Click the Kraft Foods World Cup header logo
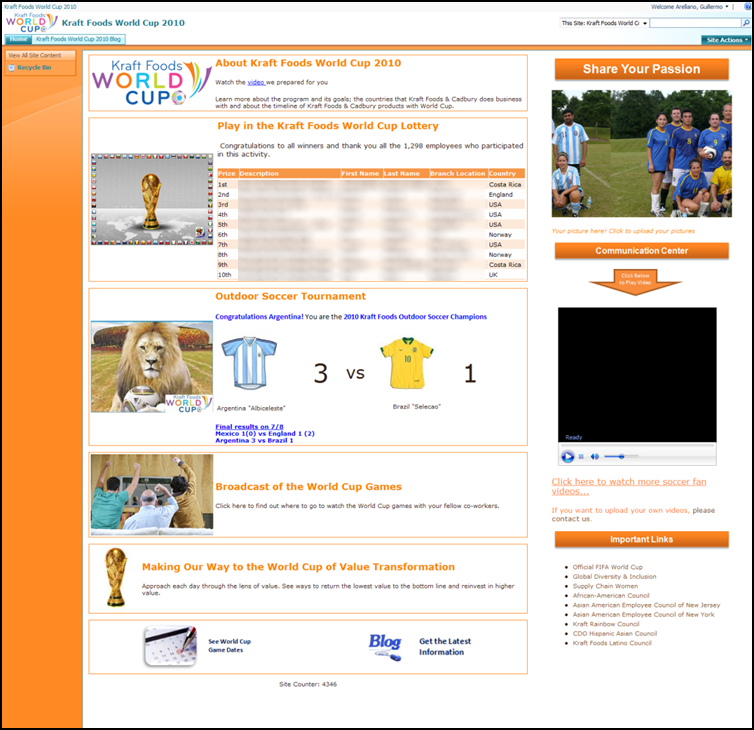This screenshot has width=754, height=730. 31,23
